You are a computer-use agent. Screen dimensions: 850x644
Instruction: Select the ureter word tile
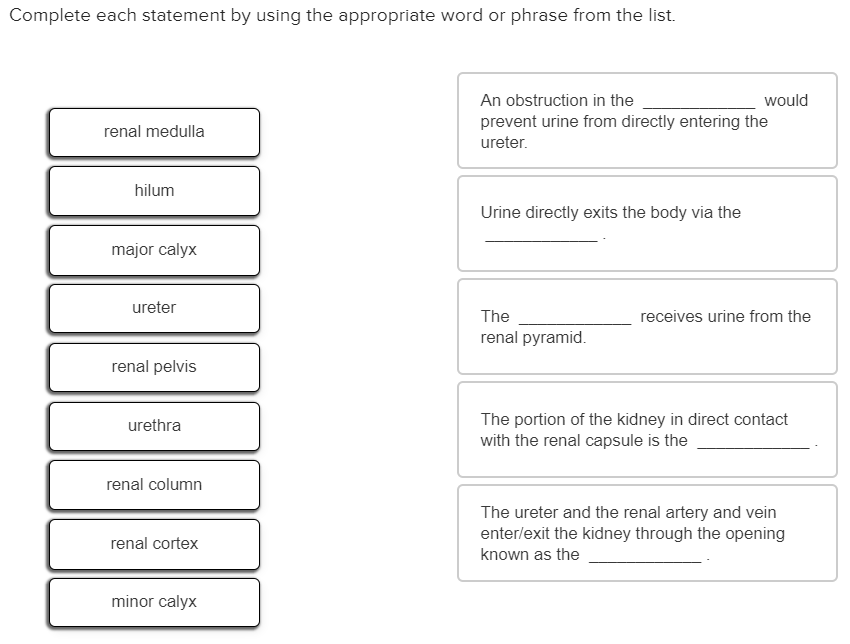click(154, 308)
